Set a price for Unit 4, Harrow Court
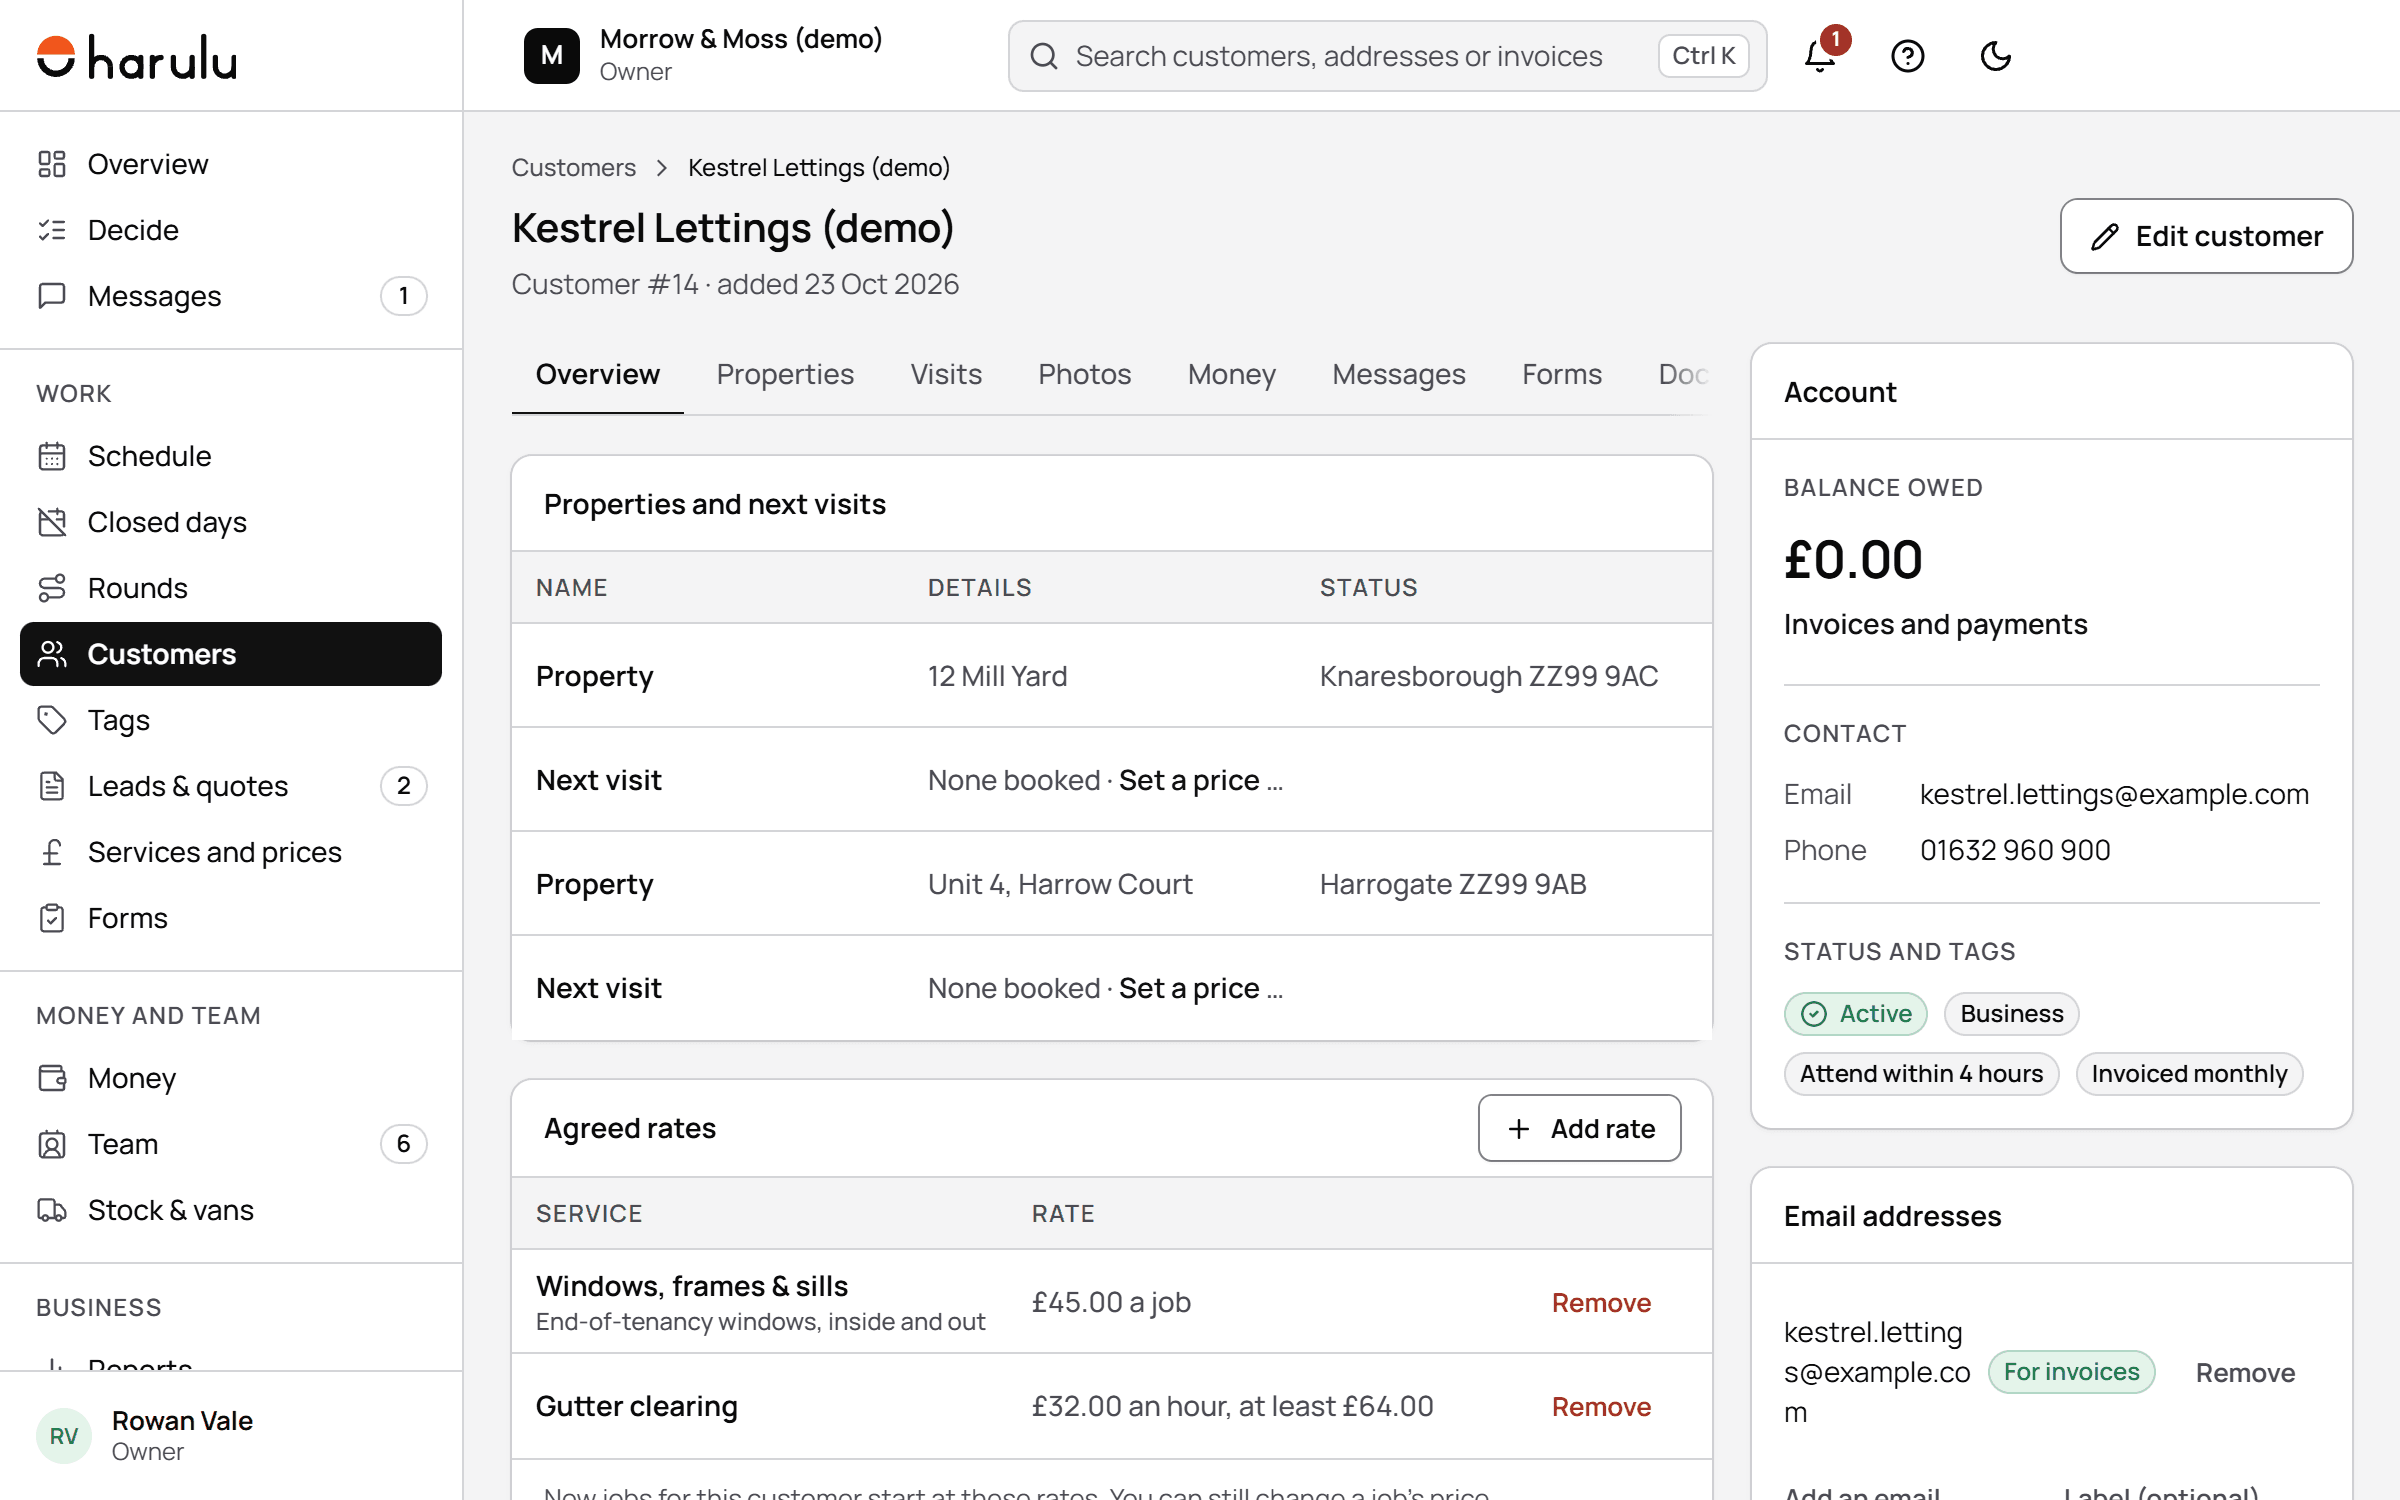 point(1189,988)
